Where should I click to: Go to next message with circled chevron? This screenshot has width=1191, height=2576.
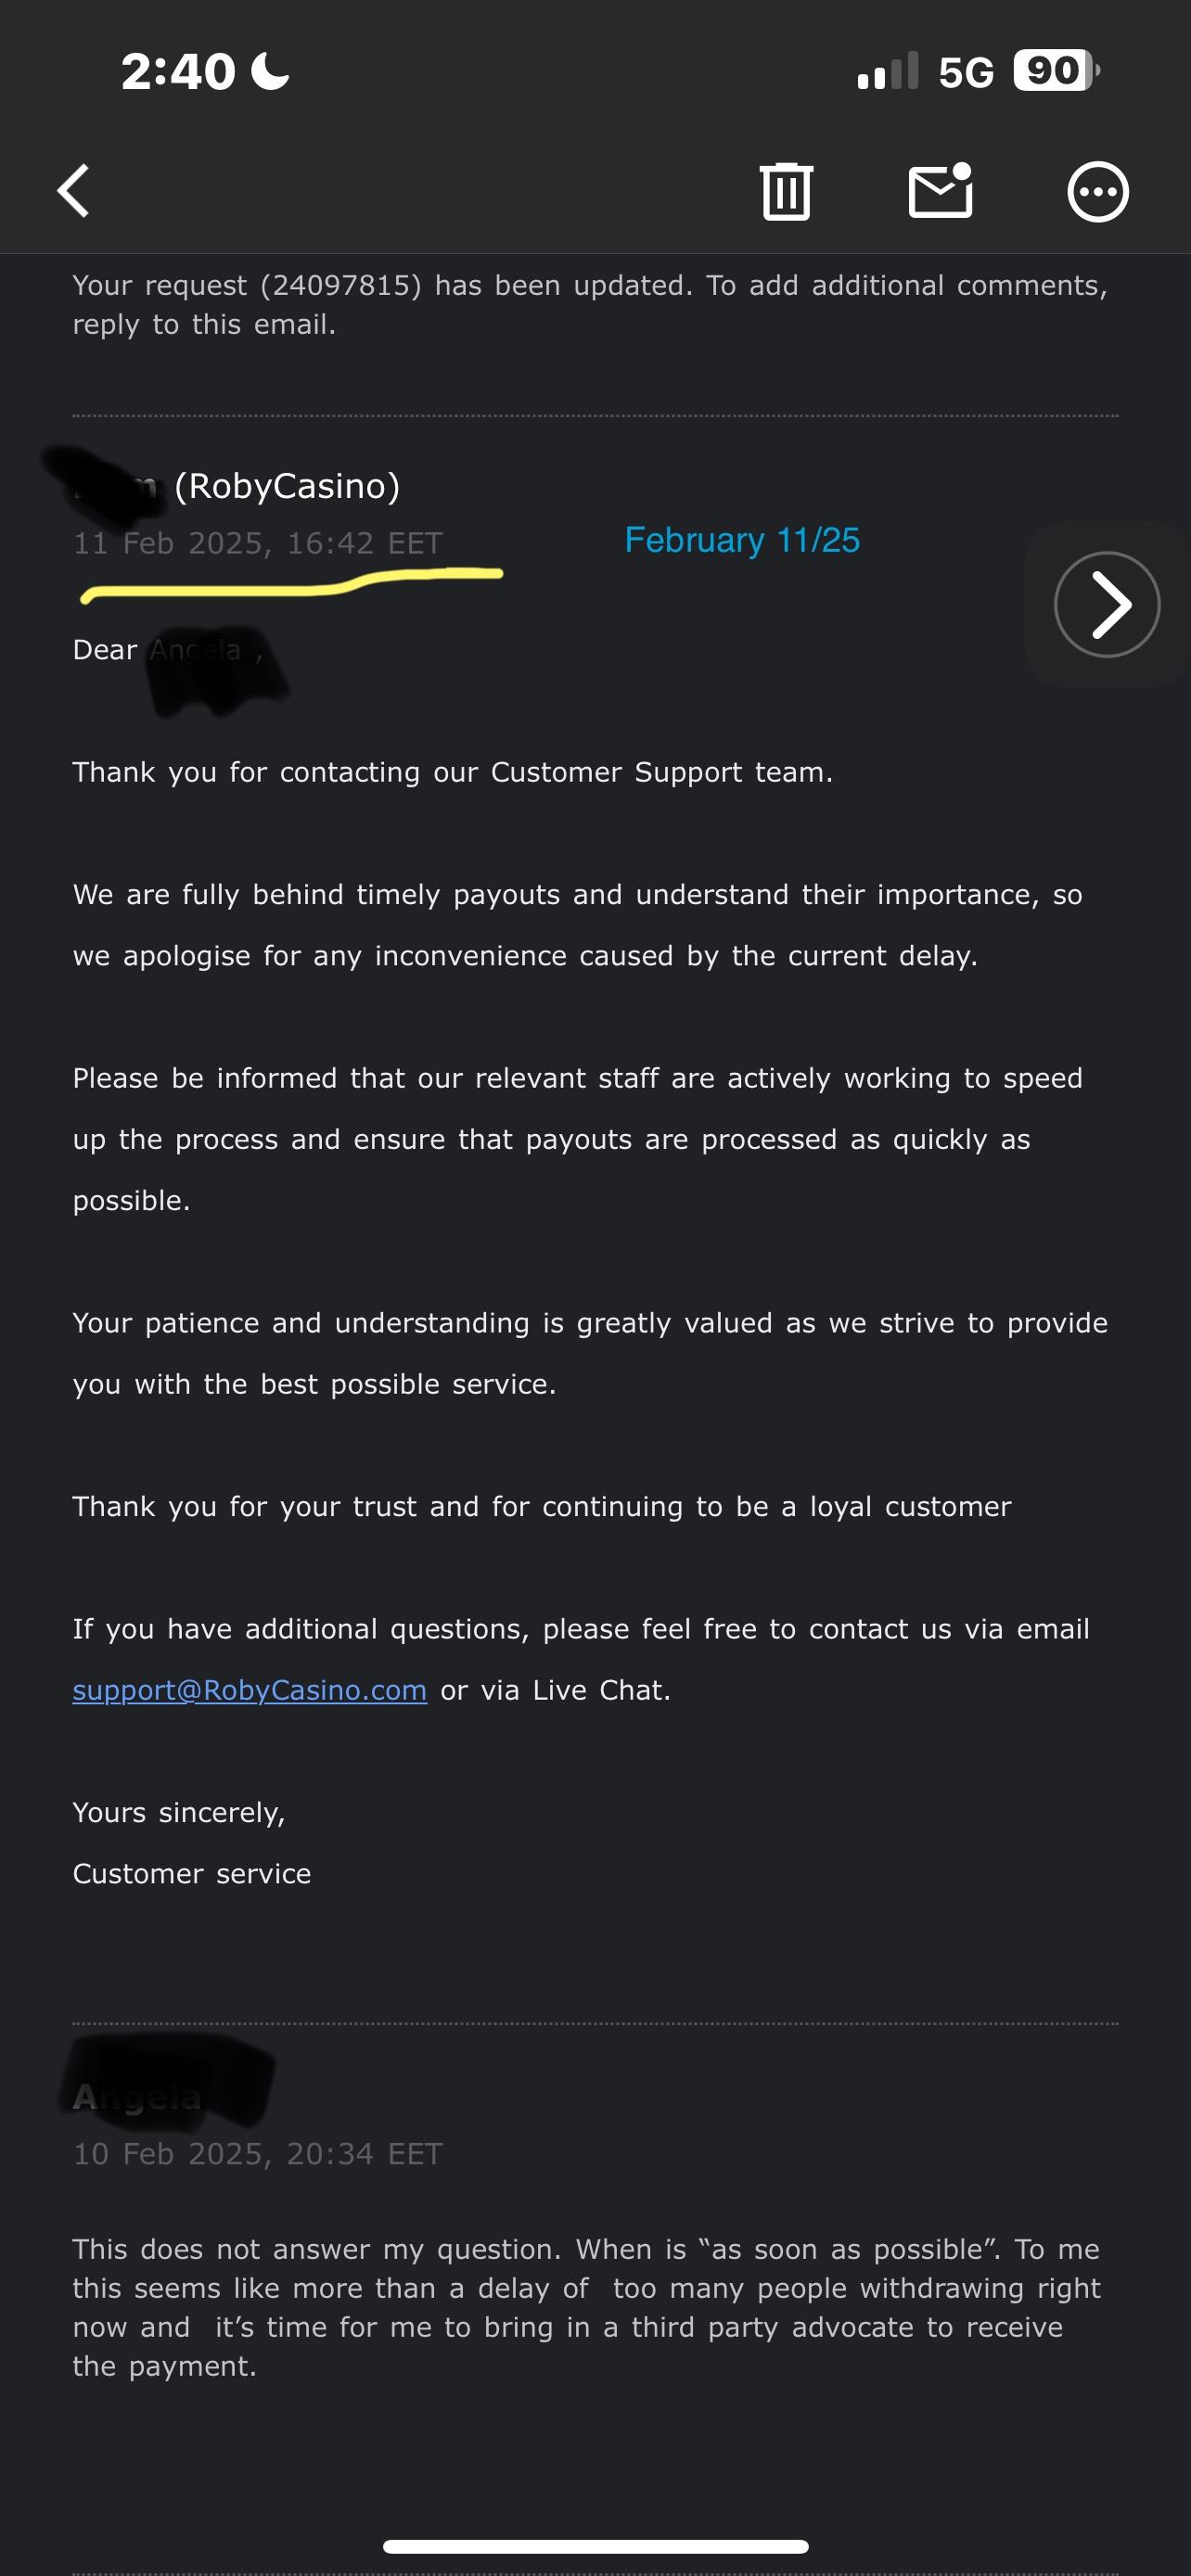point(1106,604)
